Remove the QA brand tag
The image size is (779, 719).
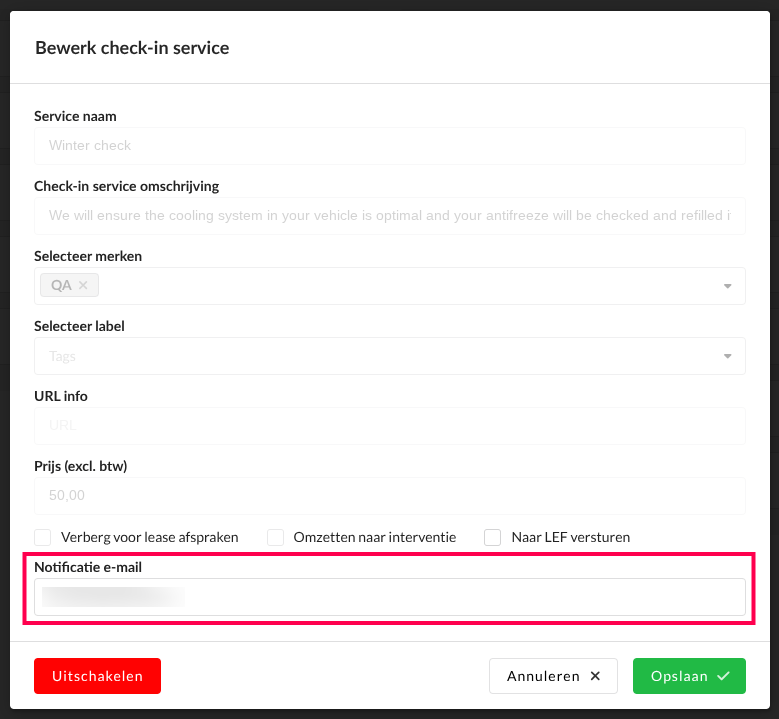click(84, 286)
